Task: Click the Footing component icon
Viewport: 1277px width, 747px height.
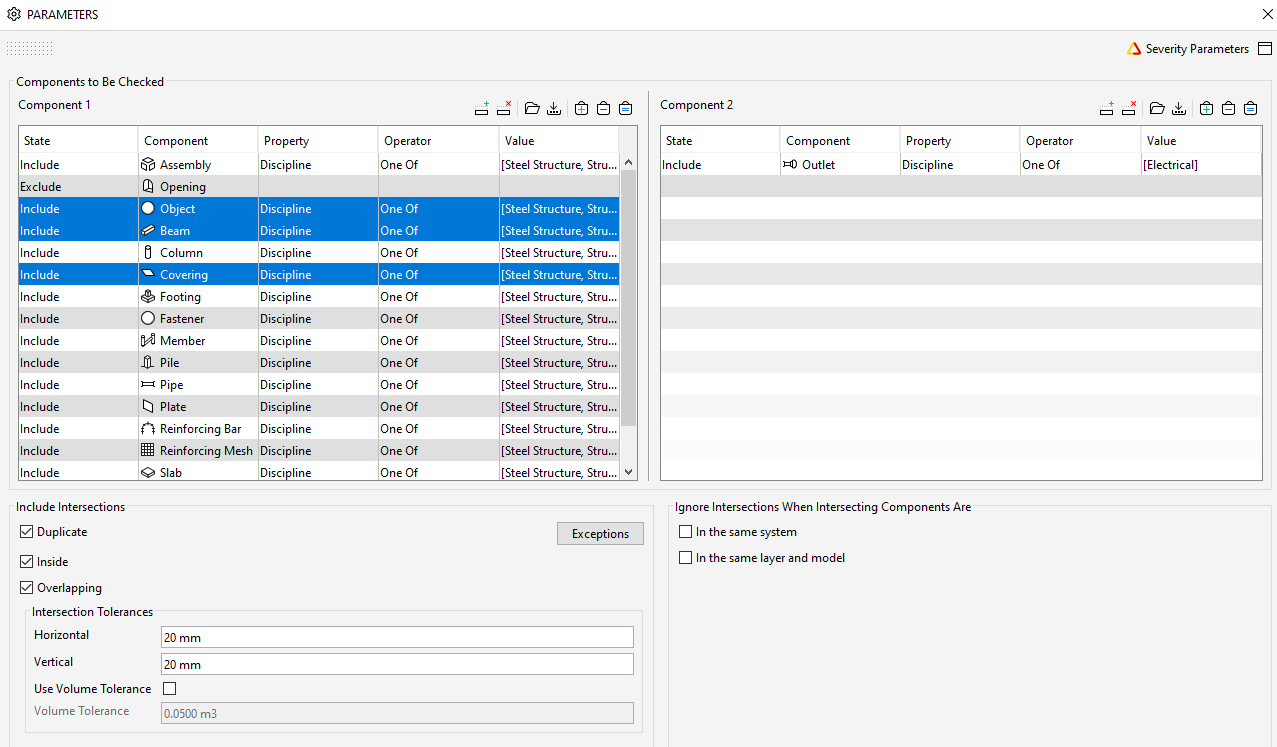Action: pos(148,297)
